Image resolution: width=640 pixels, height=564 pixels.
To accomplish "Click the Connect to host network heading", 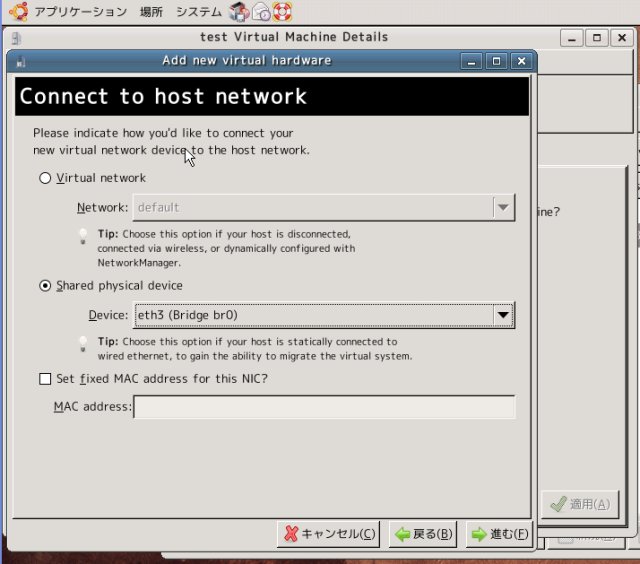I will [x=163, y=97].
